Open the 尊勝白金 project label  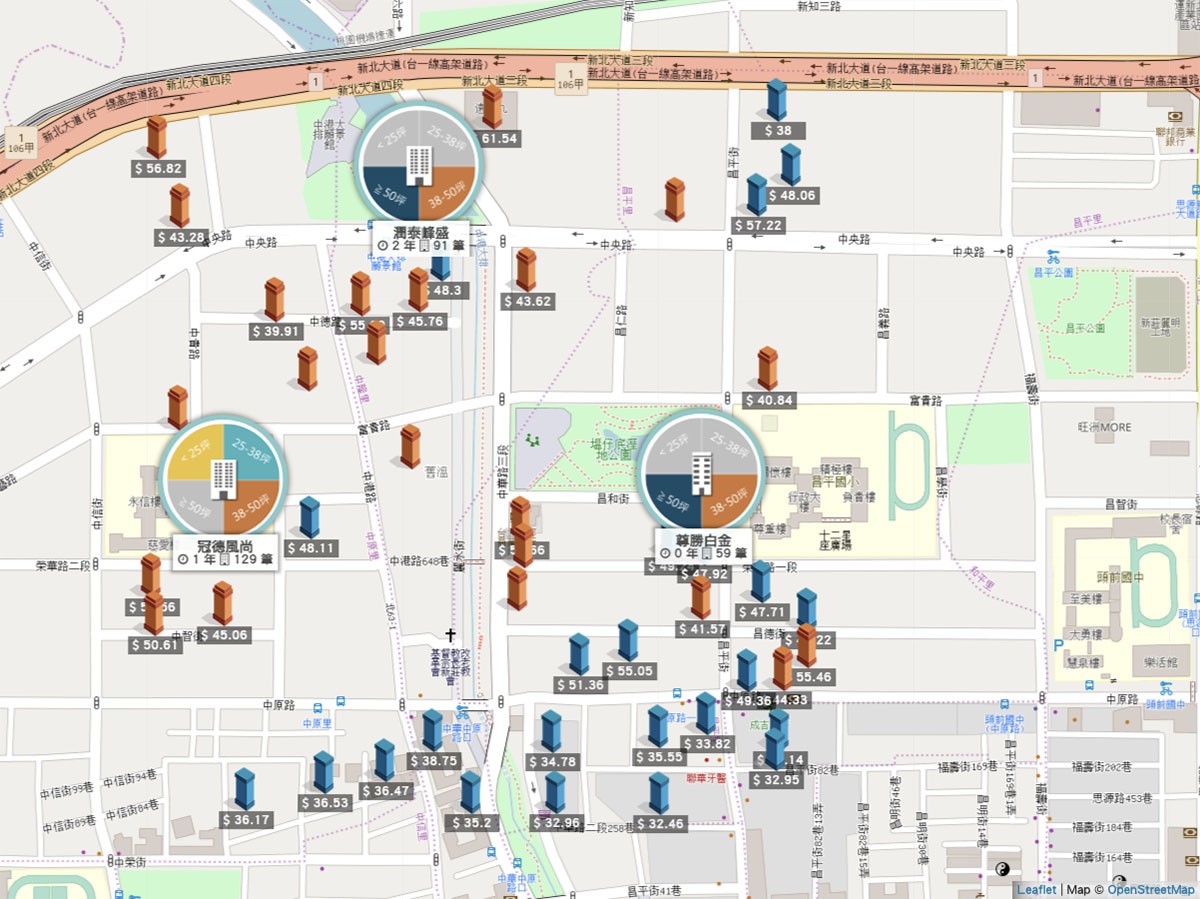704,545
